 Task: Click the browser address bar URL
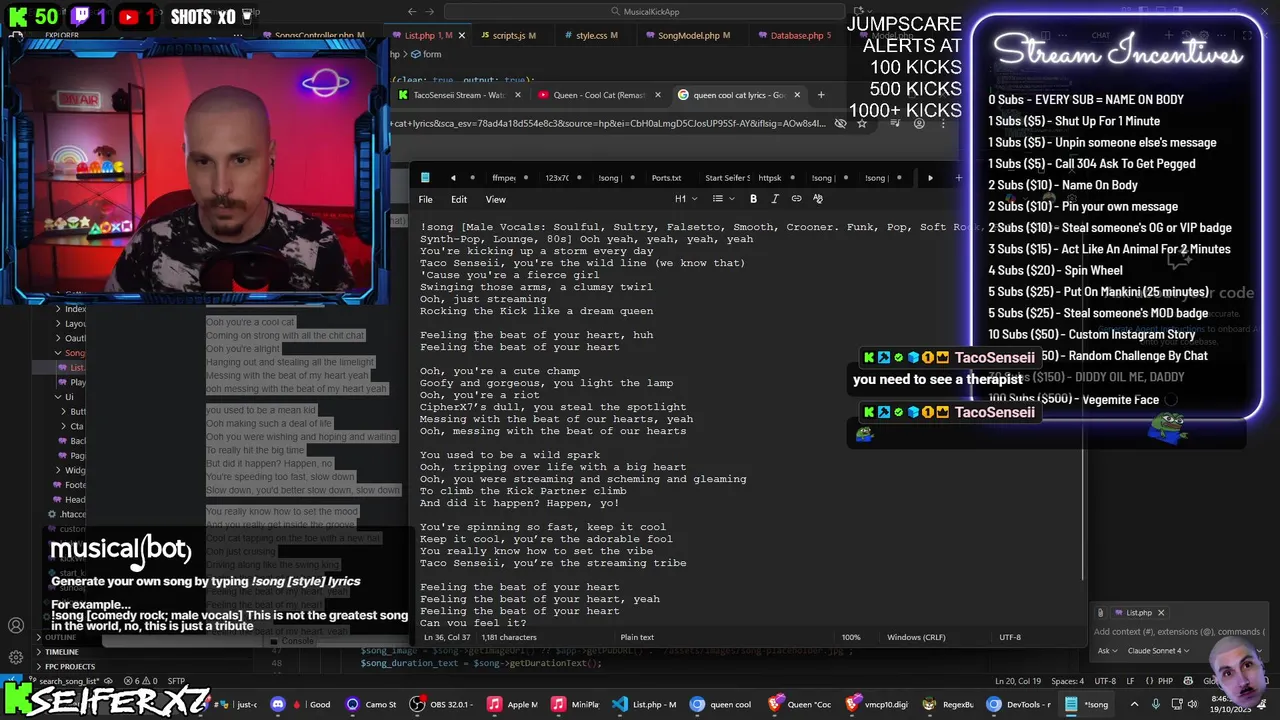[610, 124]
